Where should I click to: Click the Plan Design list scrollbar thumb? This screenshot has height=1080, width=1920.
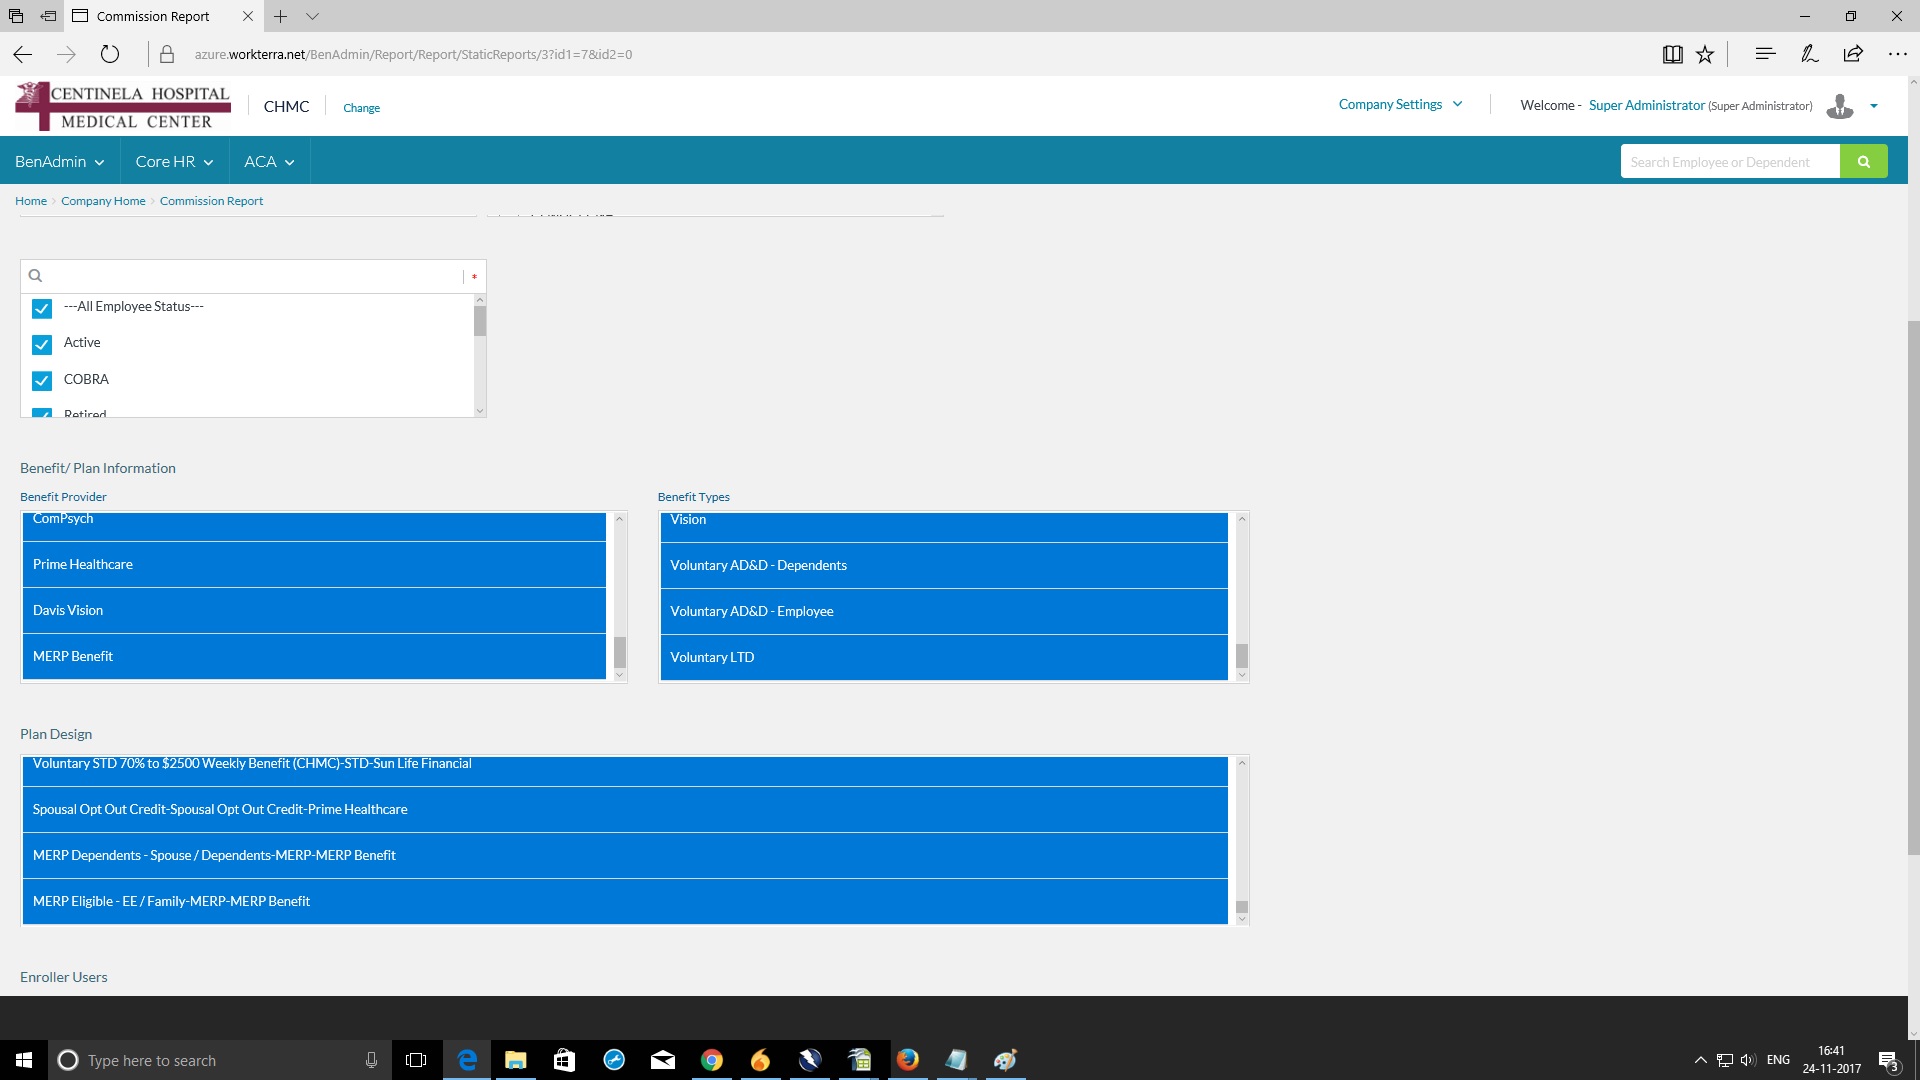tap(1242, 907)
